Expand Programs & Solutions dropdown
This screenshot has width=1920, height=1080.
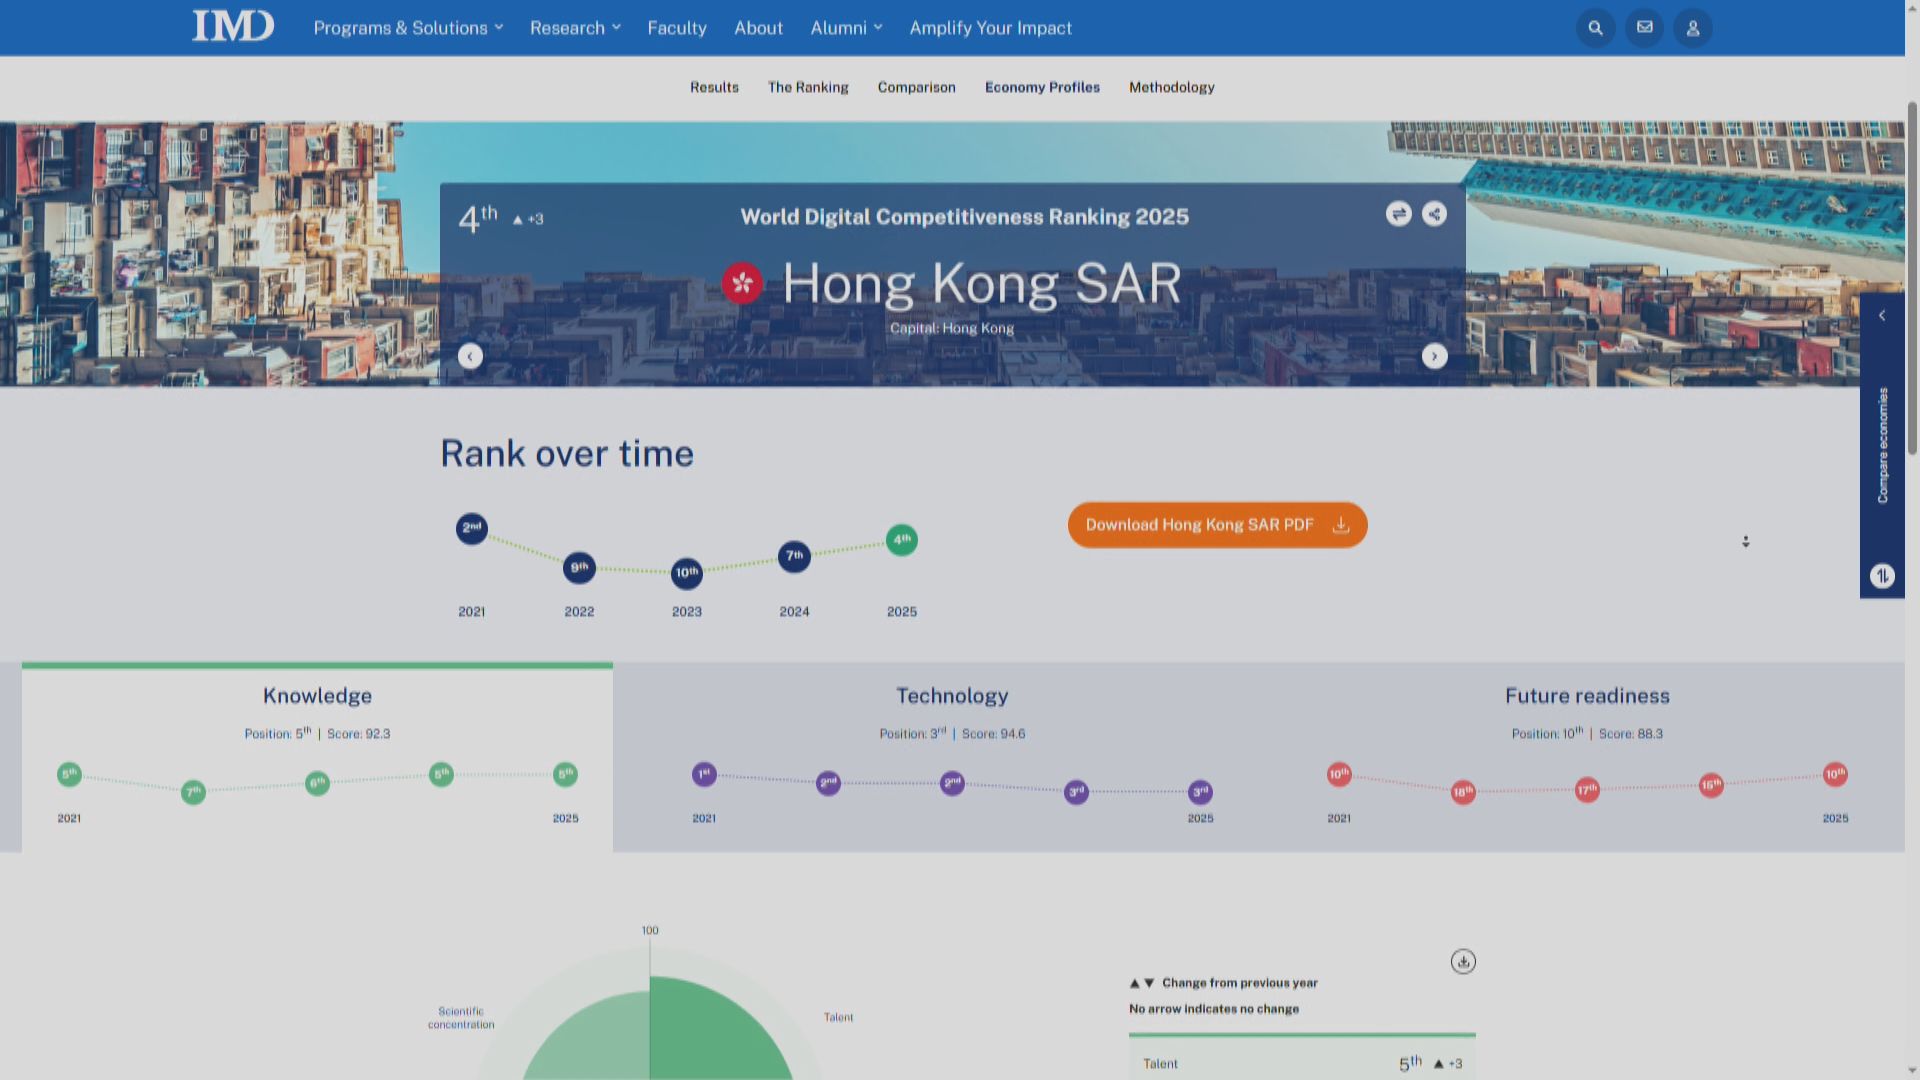pyautogui.click(x=408, y=28)
